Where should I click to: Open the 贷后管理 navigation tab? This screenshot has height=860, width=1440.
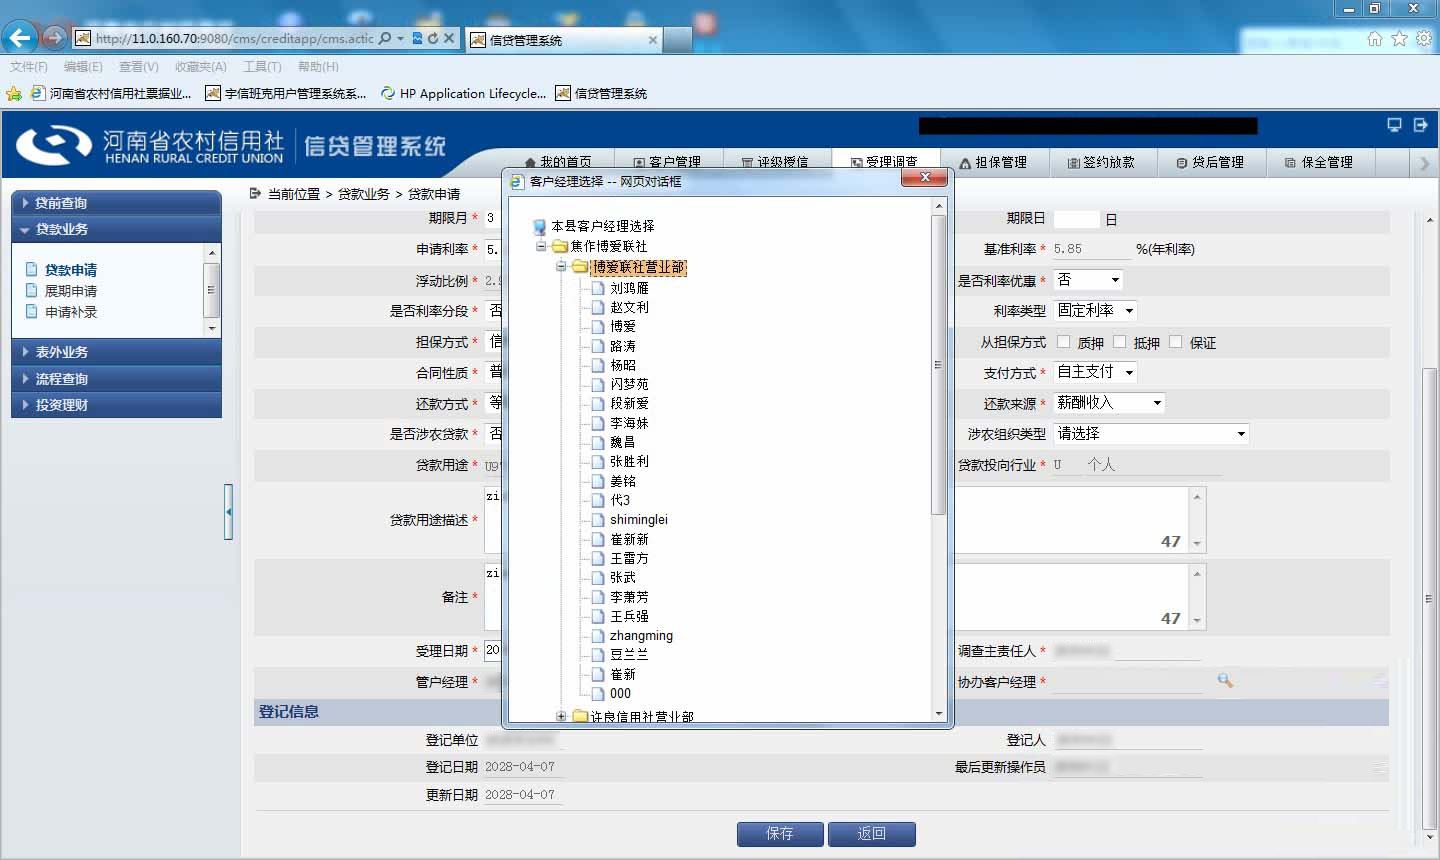click(1211, 162)
